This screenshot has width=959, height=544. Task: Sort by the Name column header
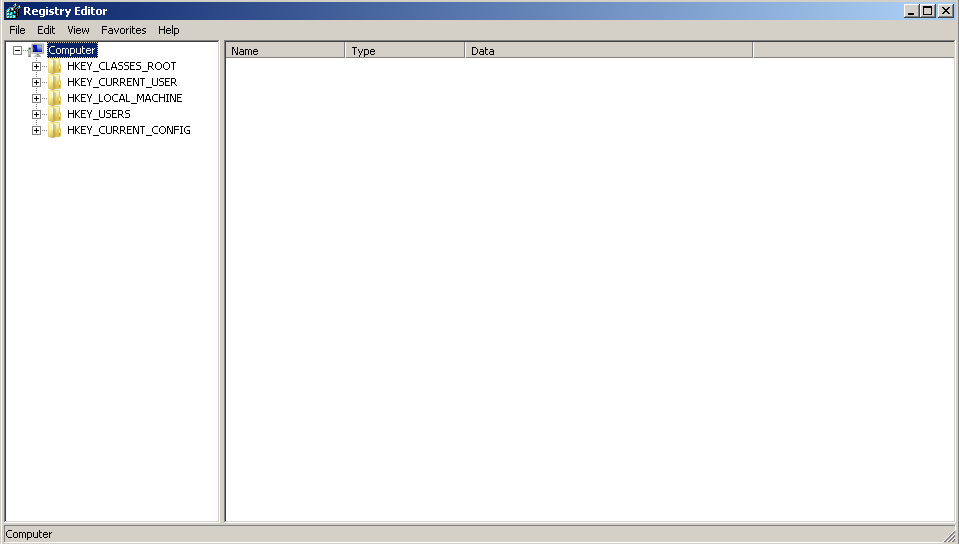[286, 51]
